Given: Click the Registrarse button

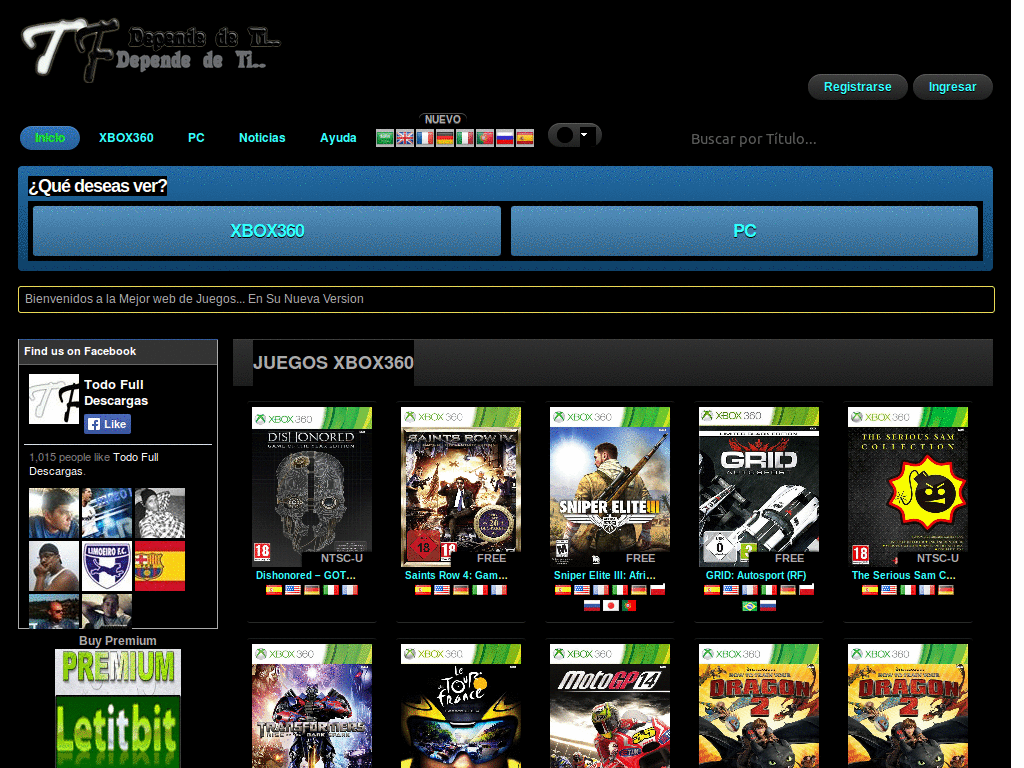Looking at the screenshot, I should (857, 87).
